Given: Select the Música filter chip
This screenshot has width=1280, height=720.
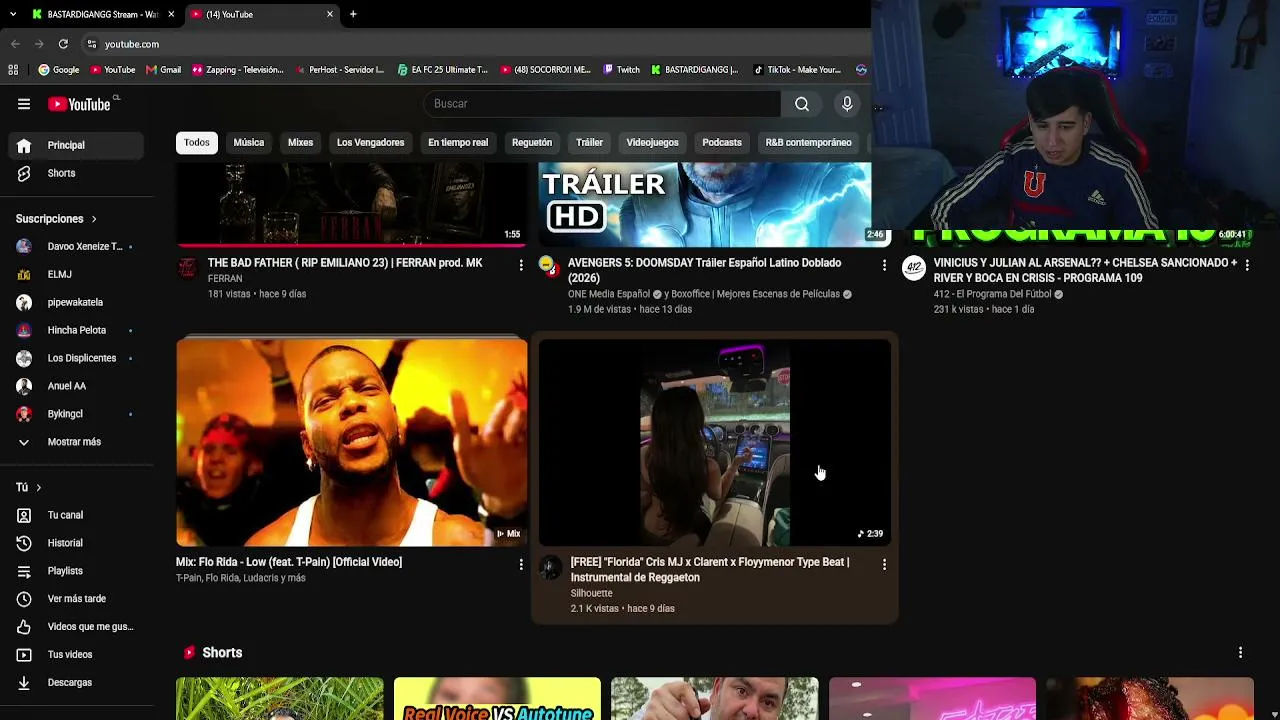Looking at the screenshot, I should click(x=249, y=143).
